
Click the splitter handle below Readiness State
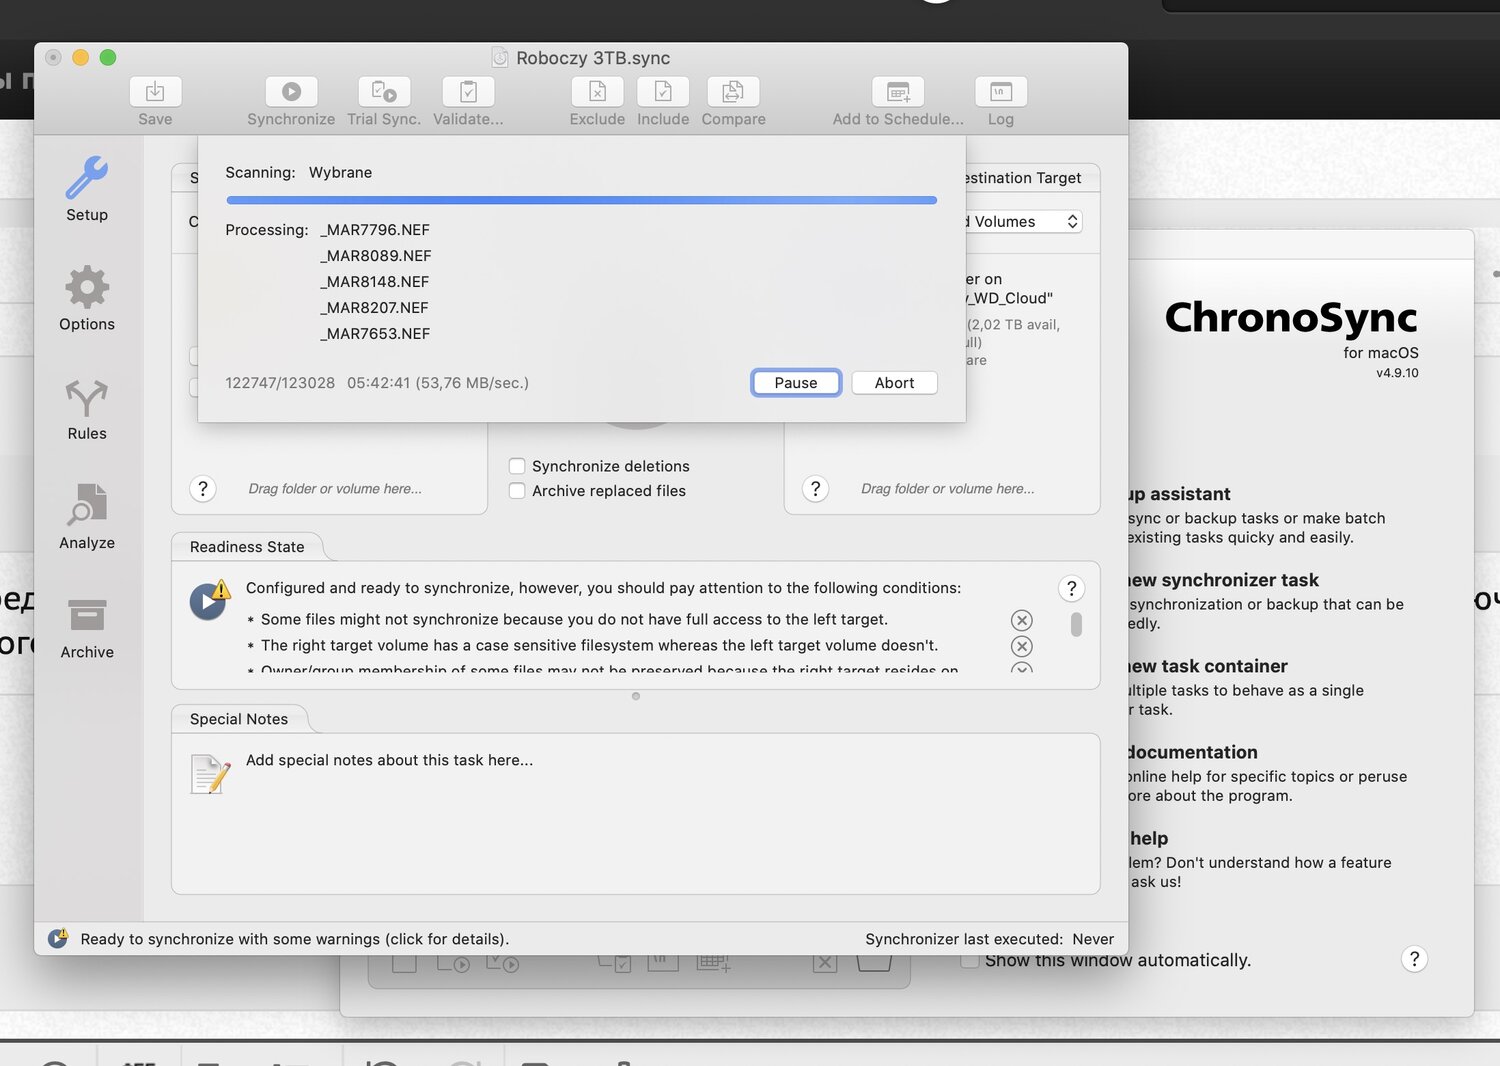coord(636,696)
